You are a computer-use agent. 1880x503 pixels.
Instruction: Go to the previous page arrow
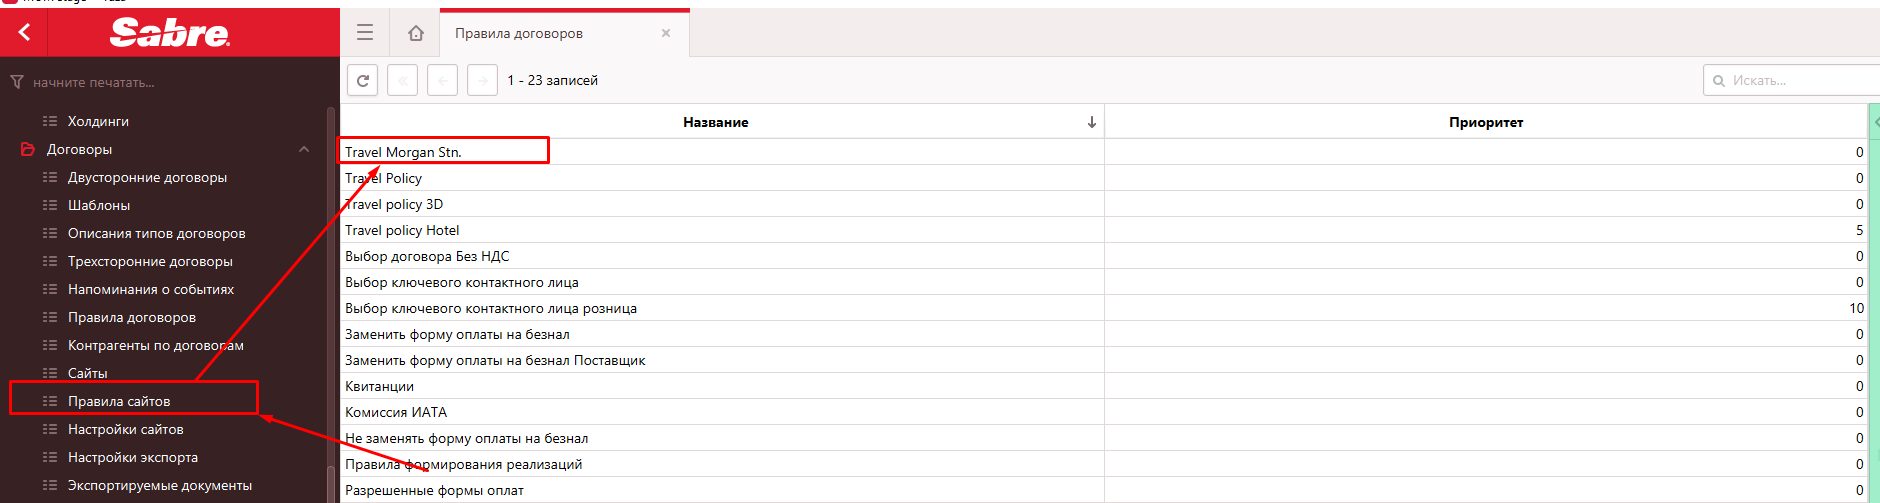coord(442,80)
